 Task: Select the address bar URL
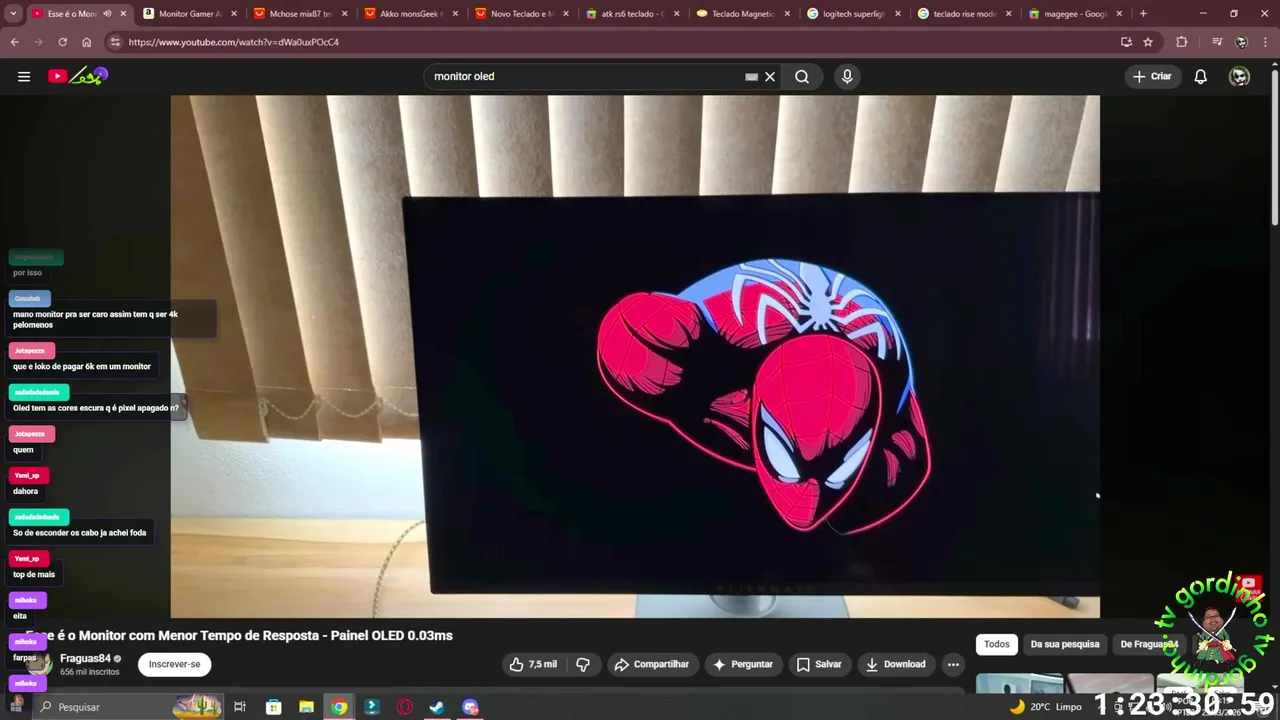point(234,42)
